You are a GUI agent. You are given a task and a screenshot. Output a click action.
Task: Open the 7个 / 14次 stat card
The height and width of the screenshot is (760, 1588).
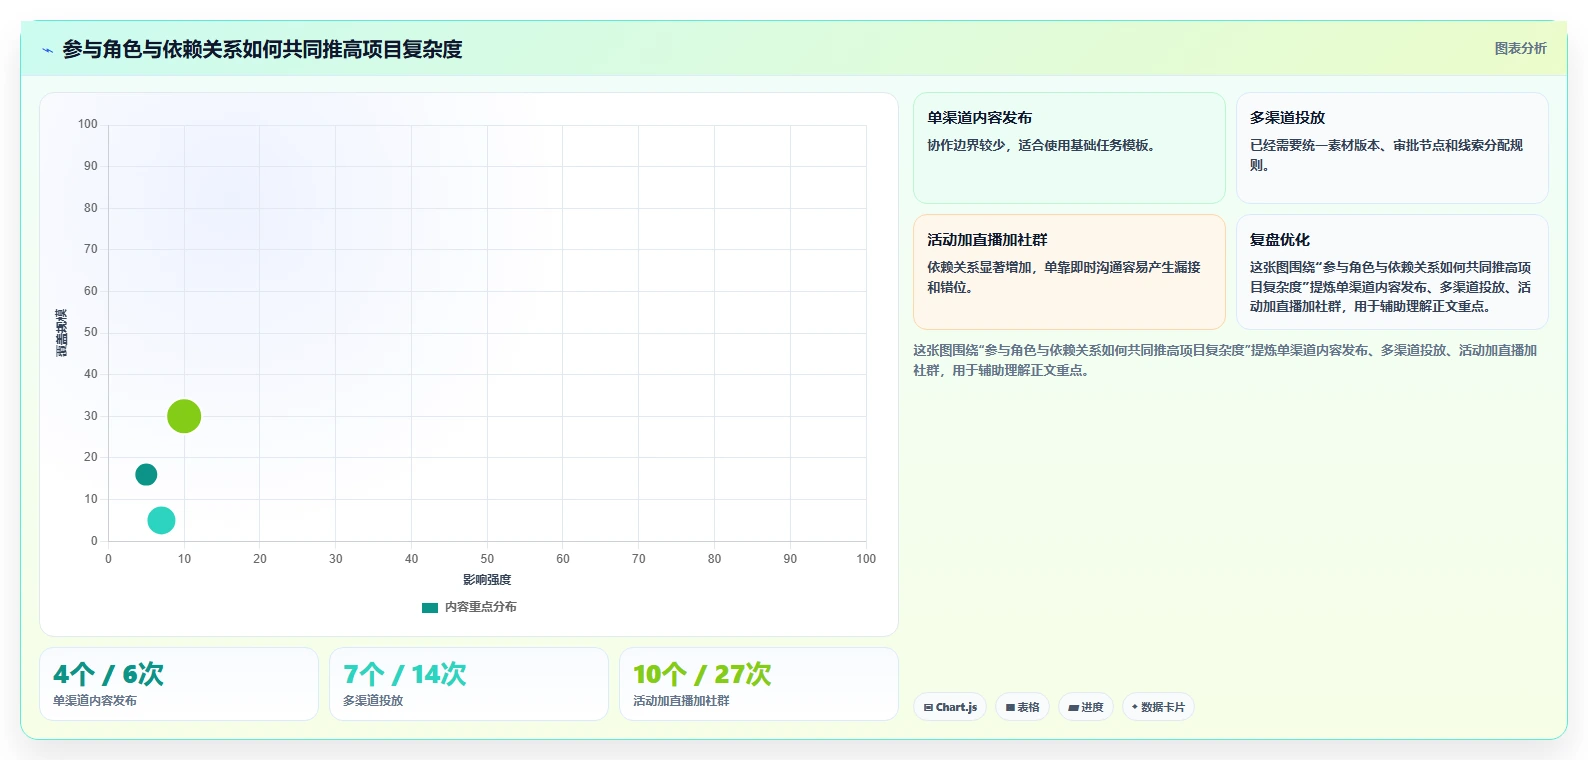[469, 684]
